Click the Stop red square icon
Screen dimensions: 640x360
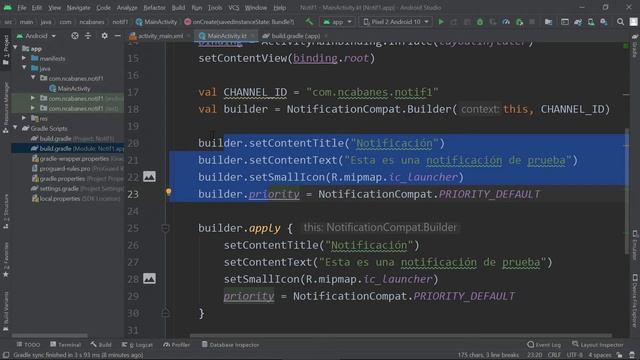(x=532, y=22)
